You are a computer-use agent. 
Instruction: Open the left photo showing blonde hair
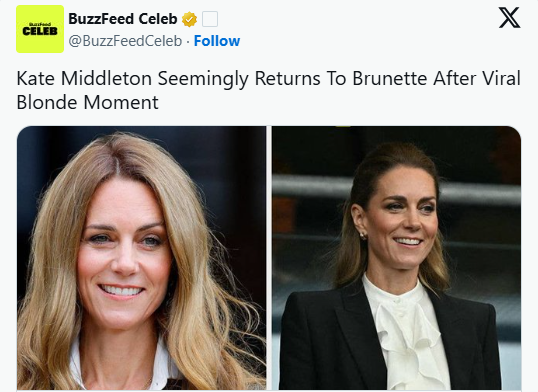141,258
